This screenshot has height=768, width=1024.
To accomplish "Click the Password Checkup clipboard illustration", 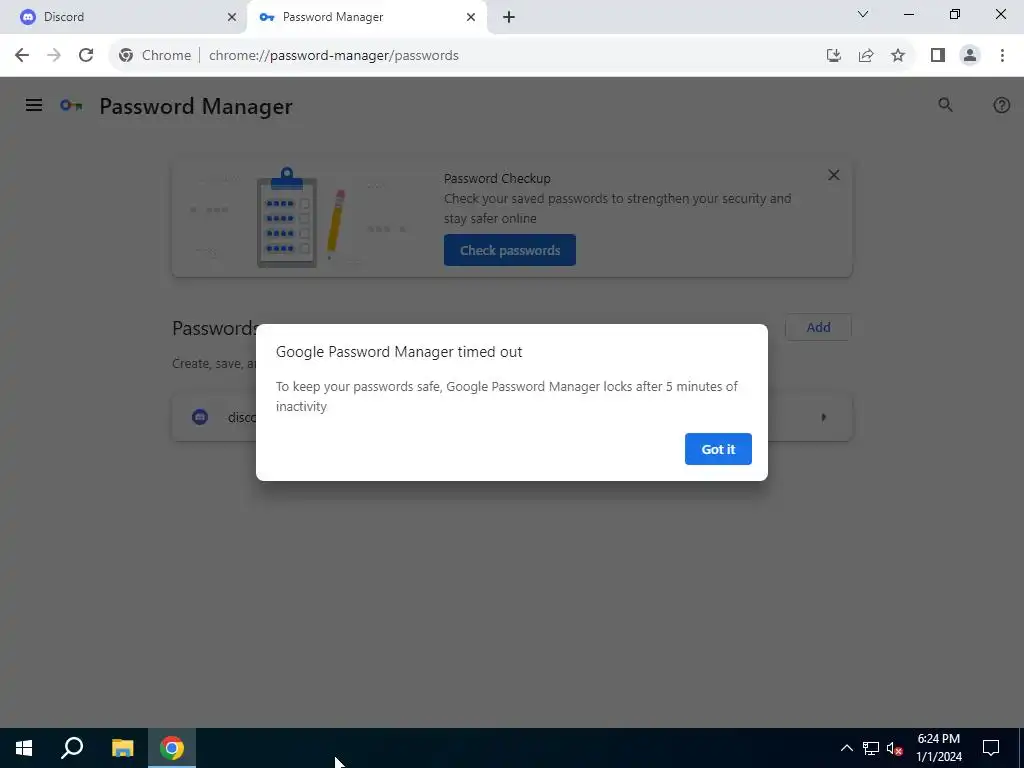I will pos(287,217).
